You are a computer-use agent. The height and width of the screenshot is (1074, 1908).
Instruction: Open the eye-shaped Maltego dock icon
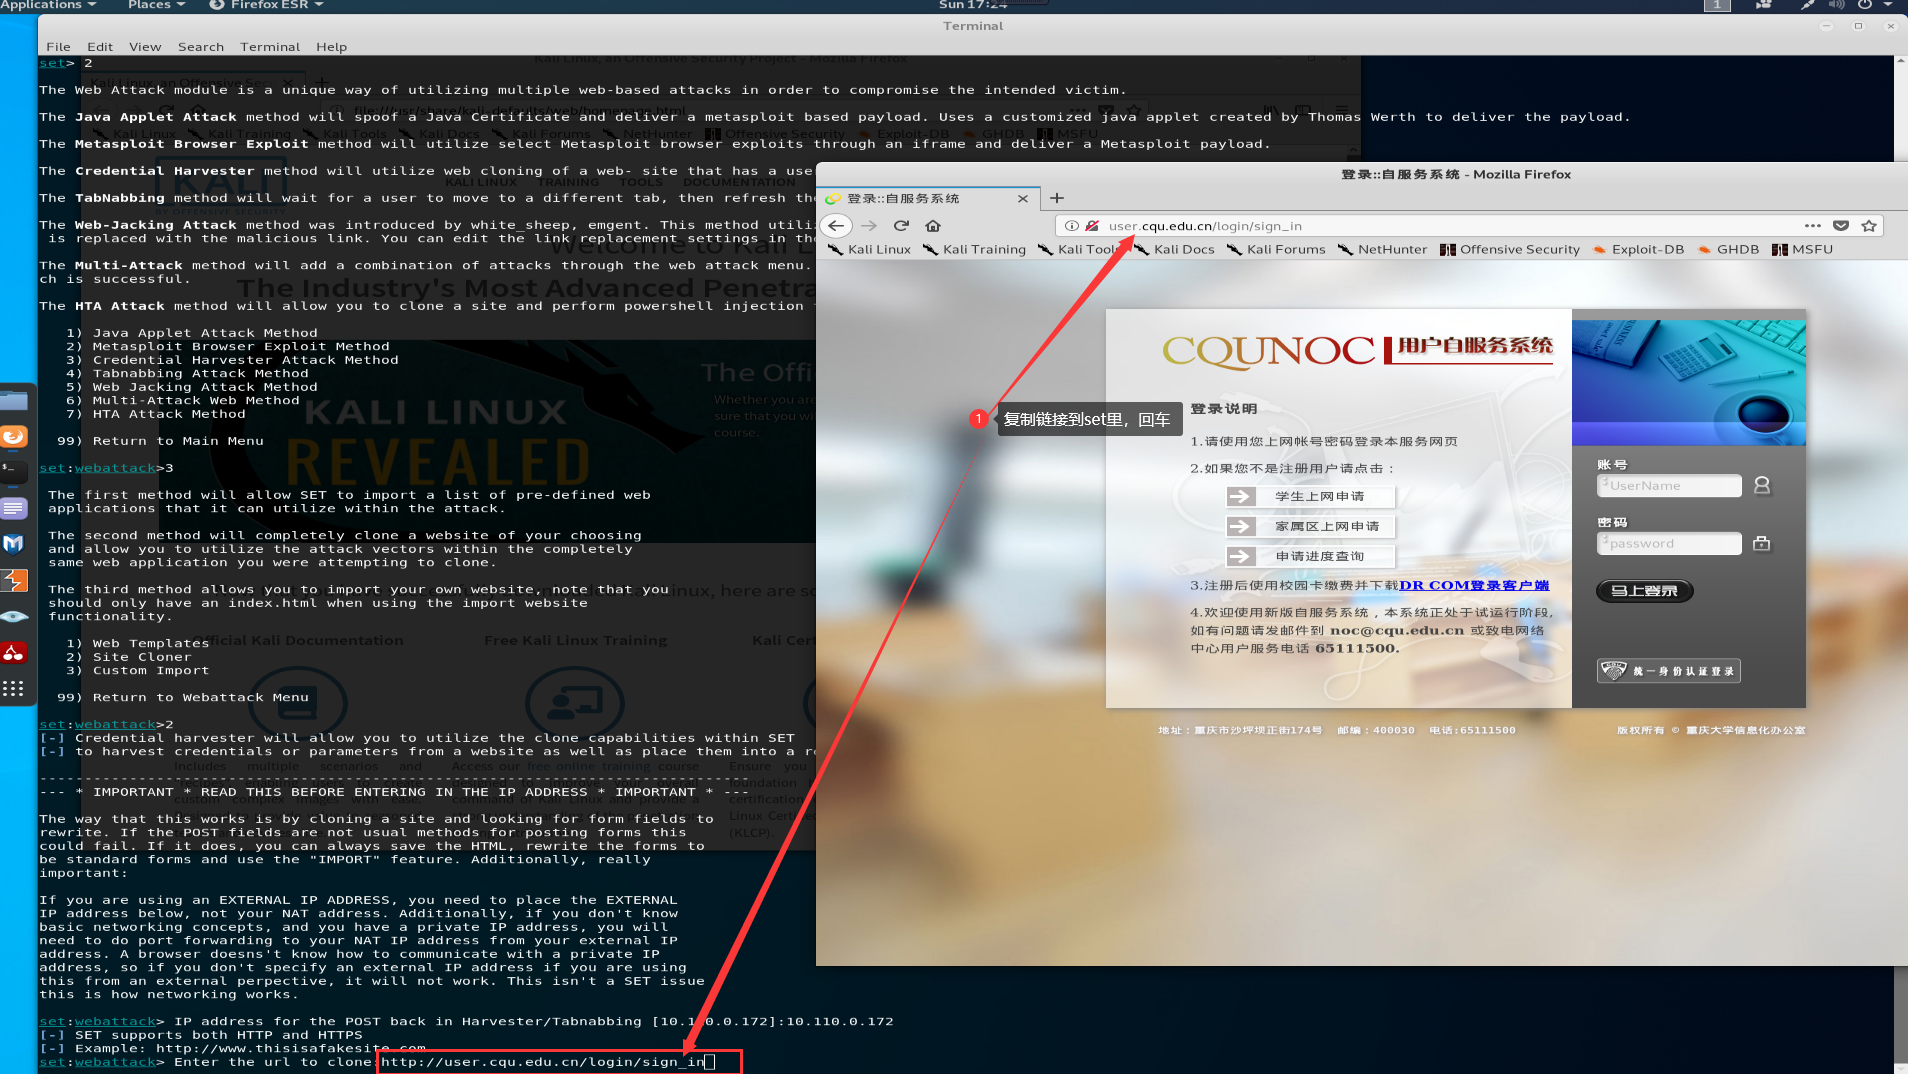click(x=14, y=616)
